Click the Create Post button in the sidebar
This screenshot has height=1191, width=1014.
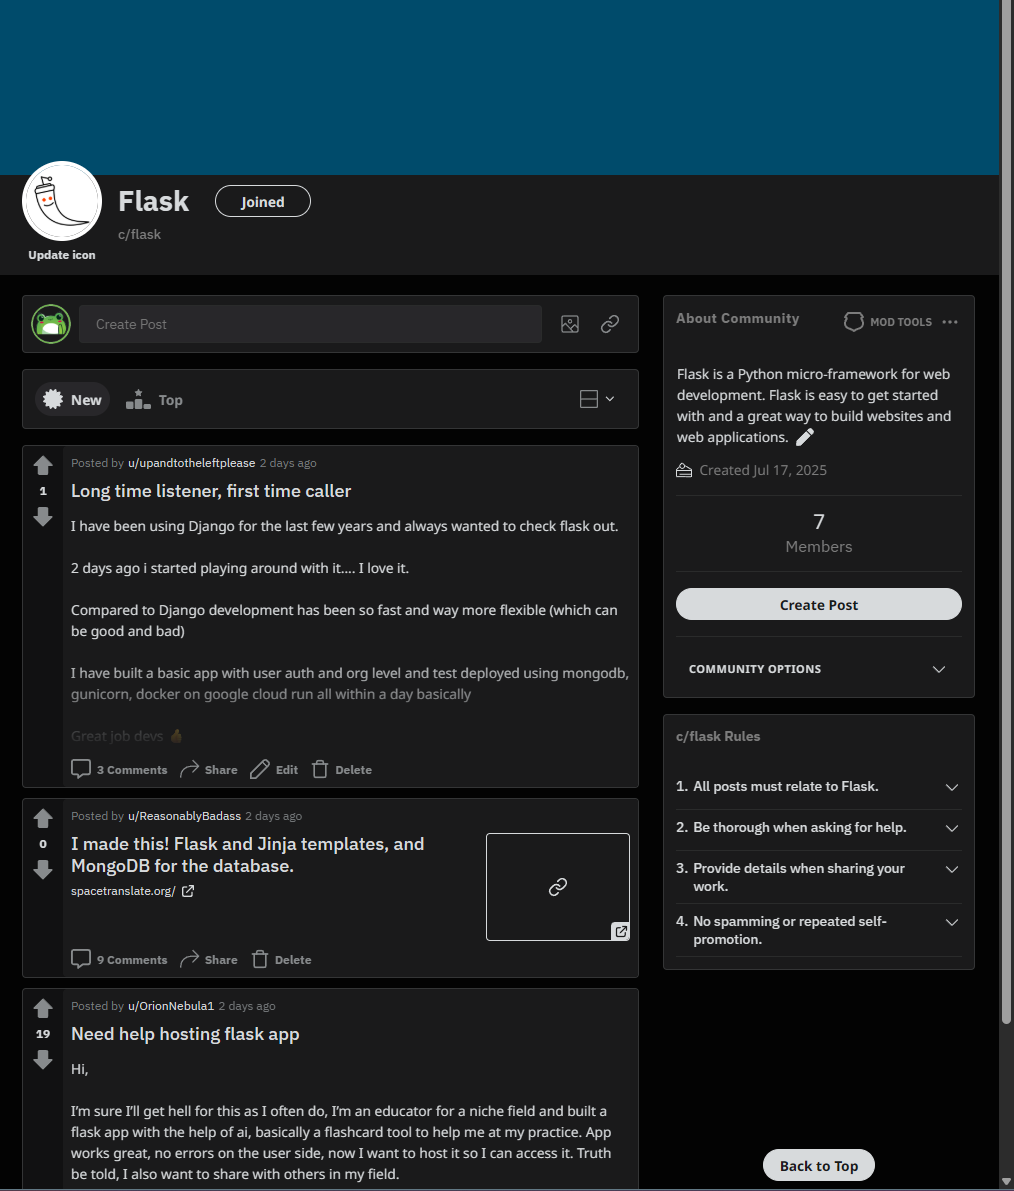click(819, 605)
